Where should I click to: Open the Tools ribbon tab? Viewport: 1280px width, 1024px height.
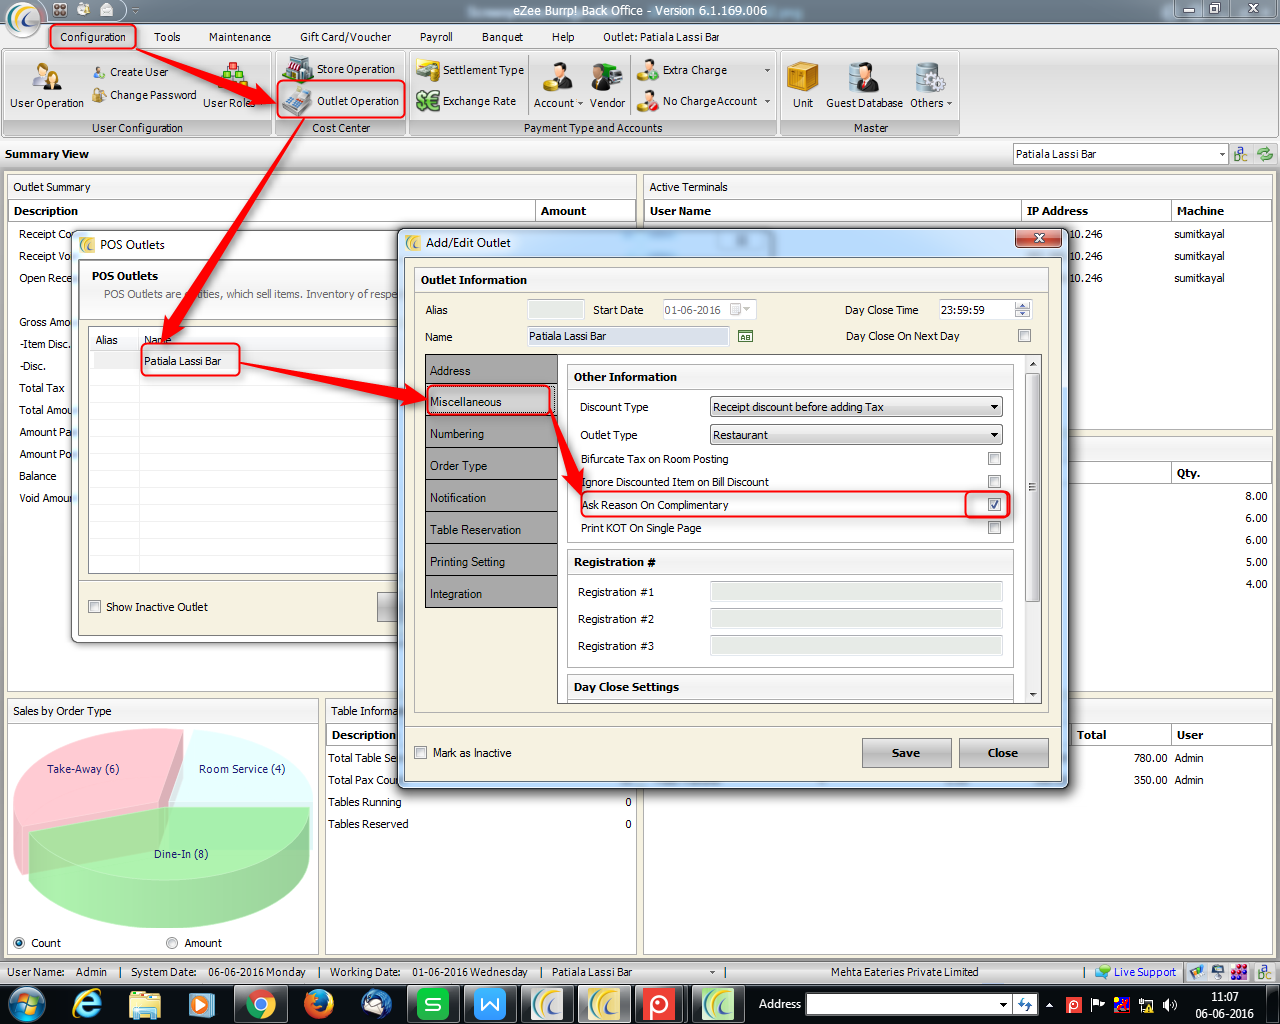point(167,37)
